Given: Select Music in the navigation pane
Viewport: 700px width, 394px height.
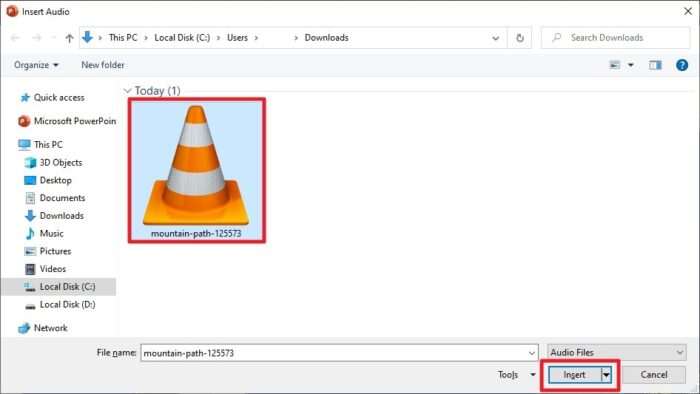Looking at the screenshot, I should pyautogui.click(x=45, y=233).
